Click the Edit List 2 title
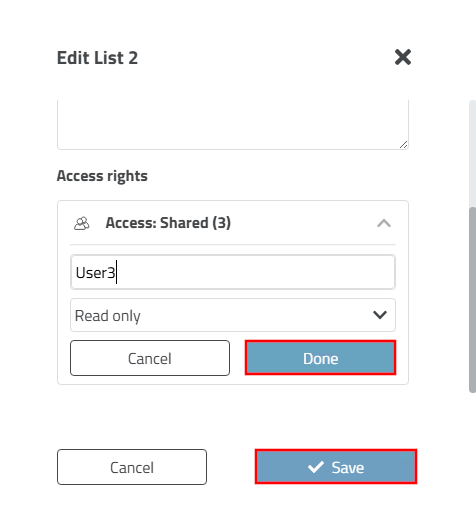This screenshot has width=476, height=532. (x=97, y=58)
